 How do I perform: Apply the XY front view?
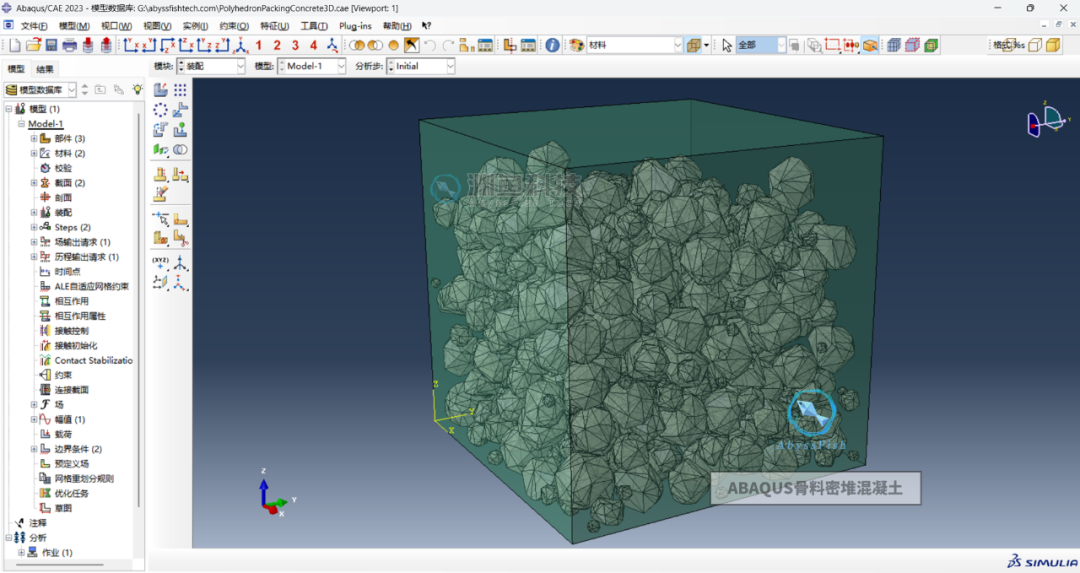pyautogui.click(x=131, y=45)
